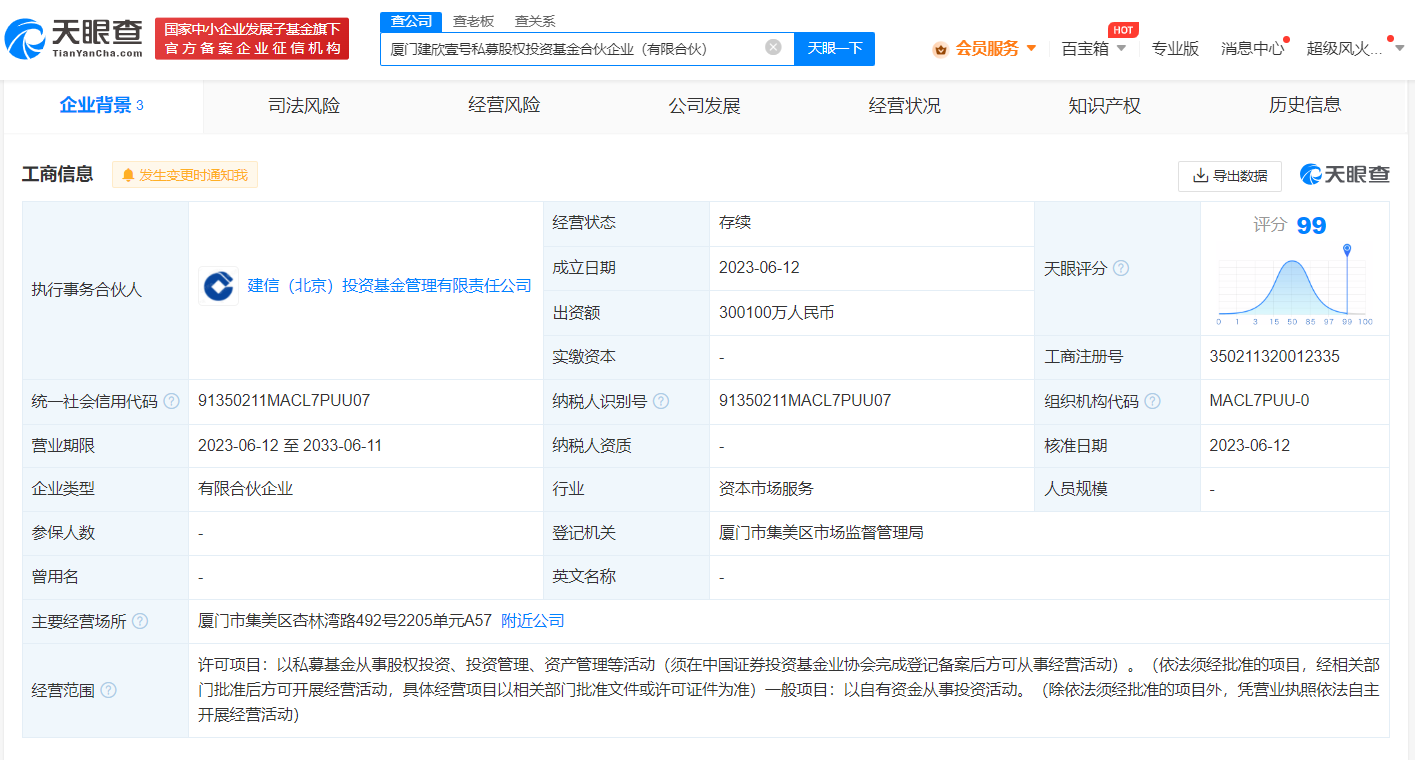Click the score value 99
This screenshot has height=760, width=1415.
point(1311,226)
